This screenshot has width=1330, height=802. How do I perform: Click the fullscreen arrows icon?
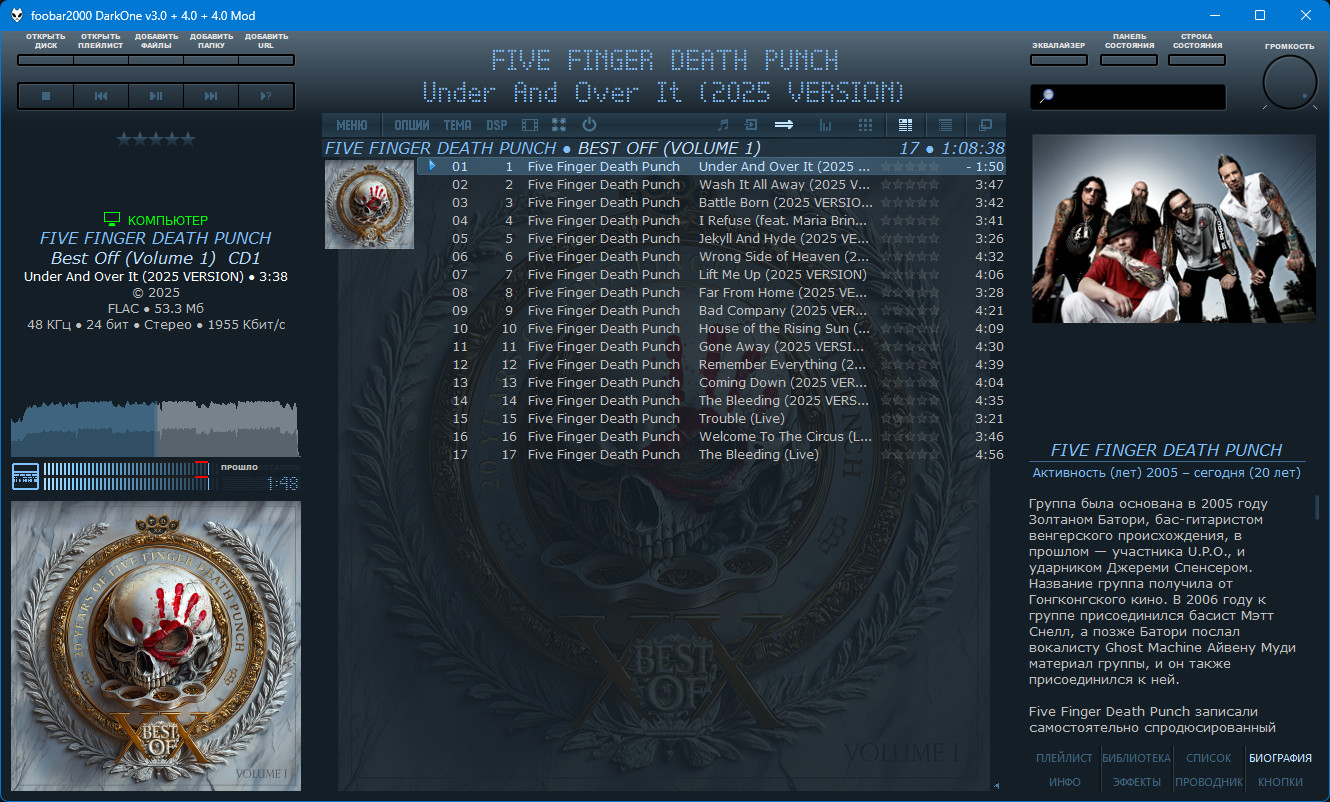pos(559,125)
